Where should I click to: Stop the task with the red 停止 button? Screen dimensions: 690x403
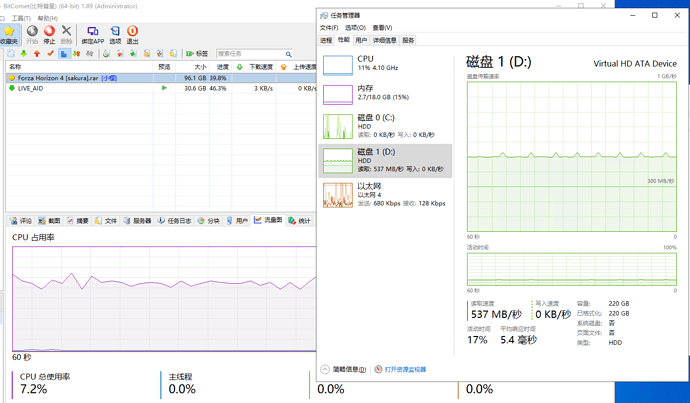click(49, 35)
